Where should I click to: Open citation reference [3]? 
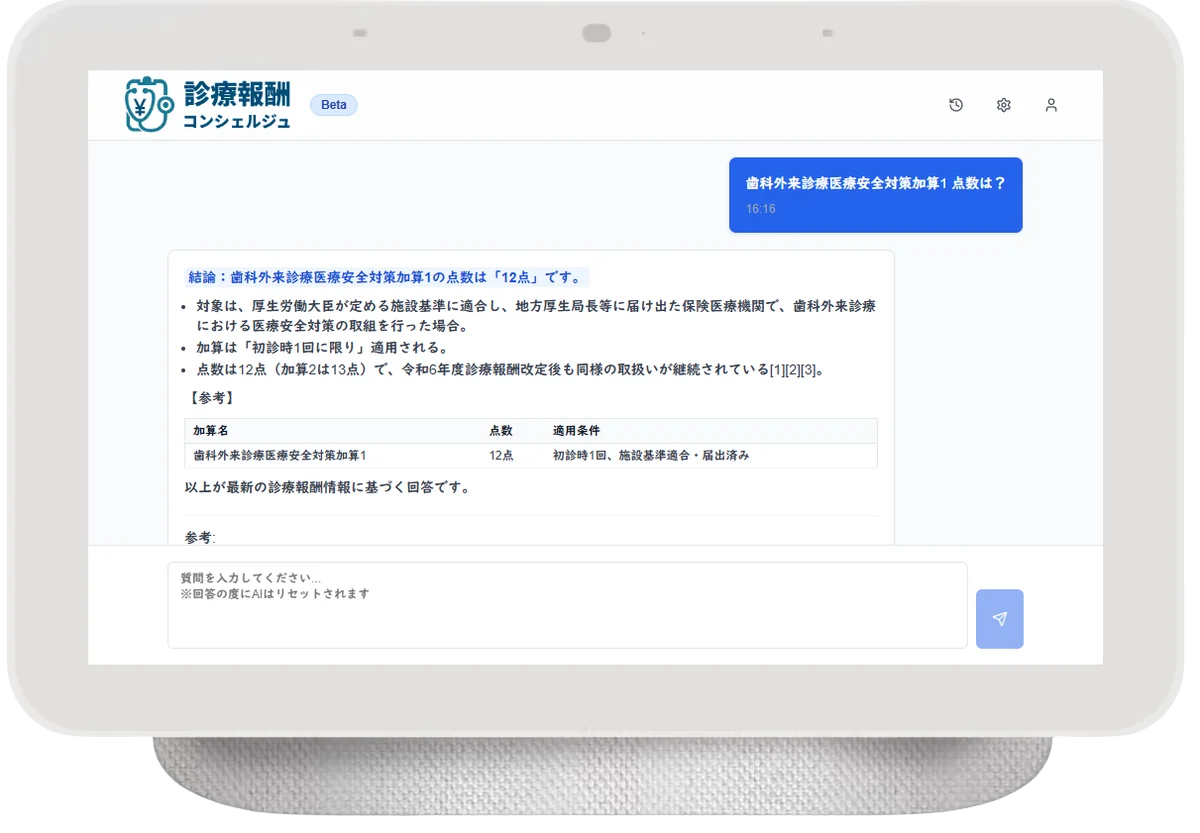click(x=809, y=370)
